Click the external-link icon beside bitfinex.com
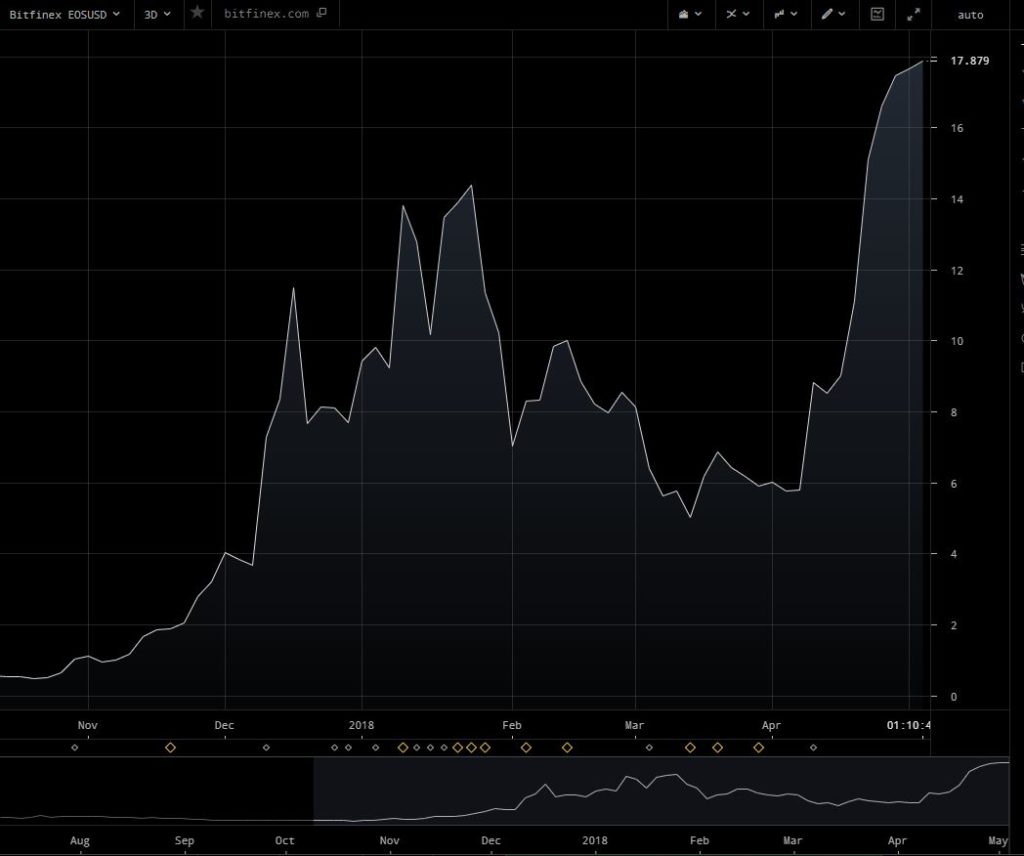This screenshot has width=1024, height=856. click(x=321, y=13)
